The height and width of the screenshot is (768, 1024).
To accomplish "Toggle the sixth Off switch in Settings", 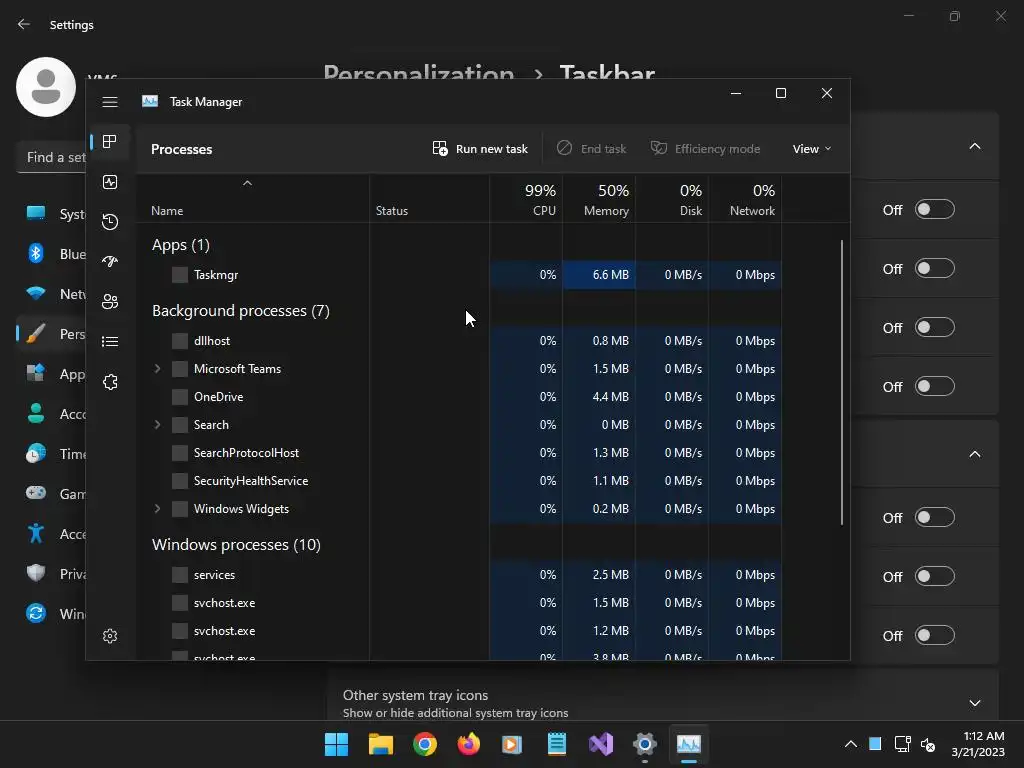I will (935, 577).
